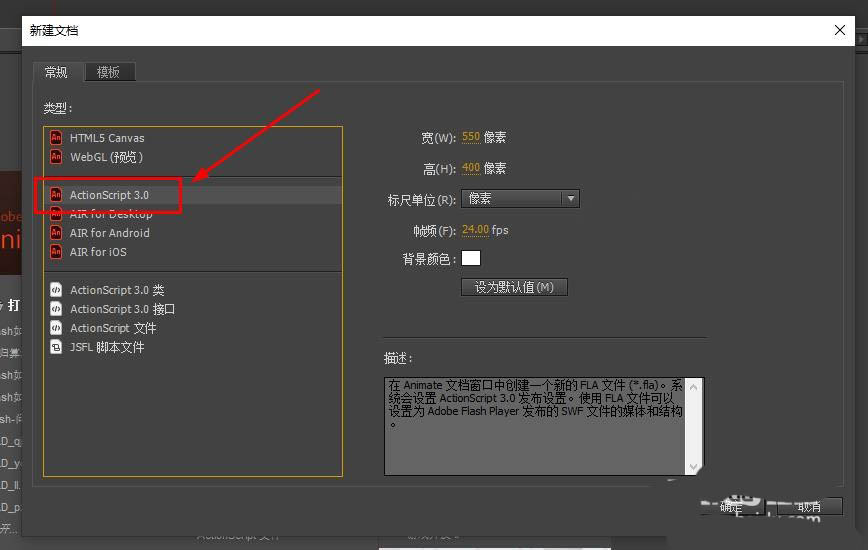This screenshot has width=868, height=550.
Task: Switch to the 常规 tab
Action: pyautogui.click(x=56, y=72)
